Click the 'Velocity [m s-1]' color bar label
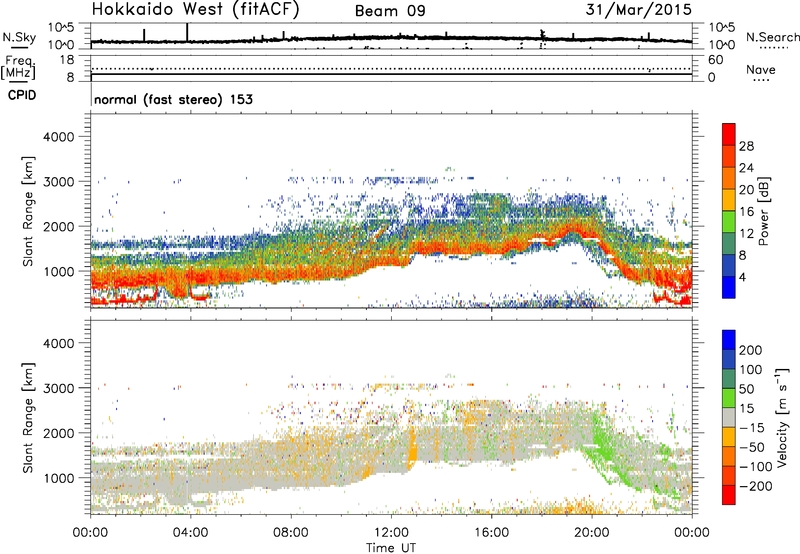The width and height of the screenshot is (800, 554). point(782,417)
